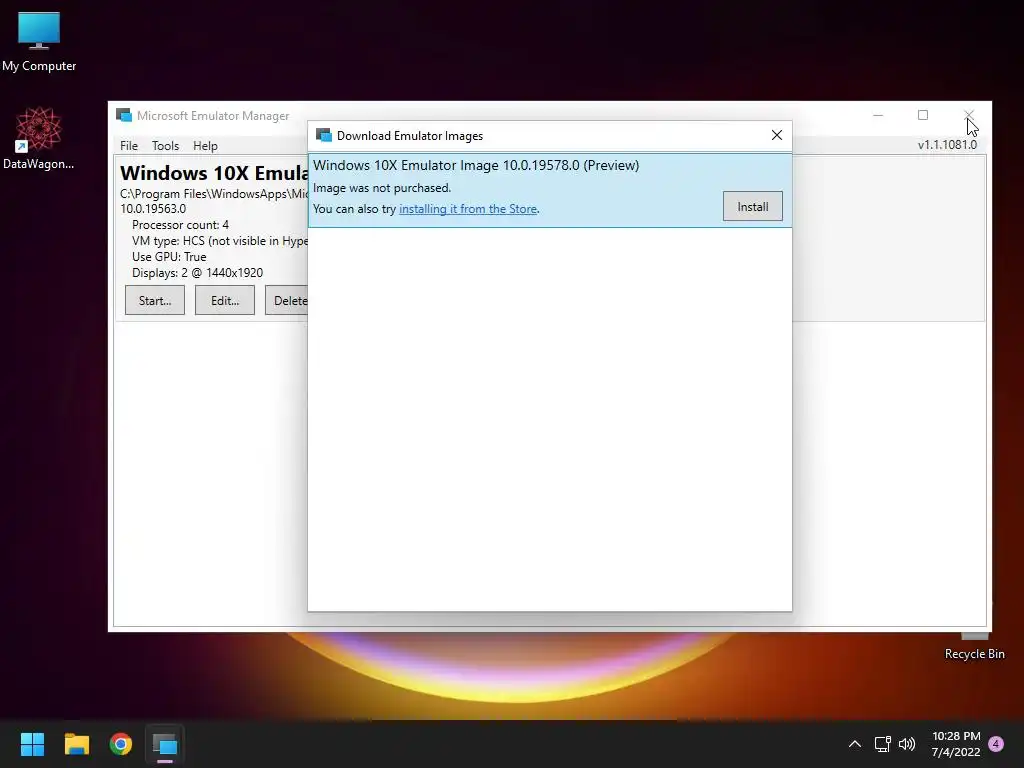The image size is (1024, 768).
Task: Open the Tools menu in Emulator Manager
Action: (x=165, y=146)
